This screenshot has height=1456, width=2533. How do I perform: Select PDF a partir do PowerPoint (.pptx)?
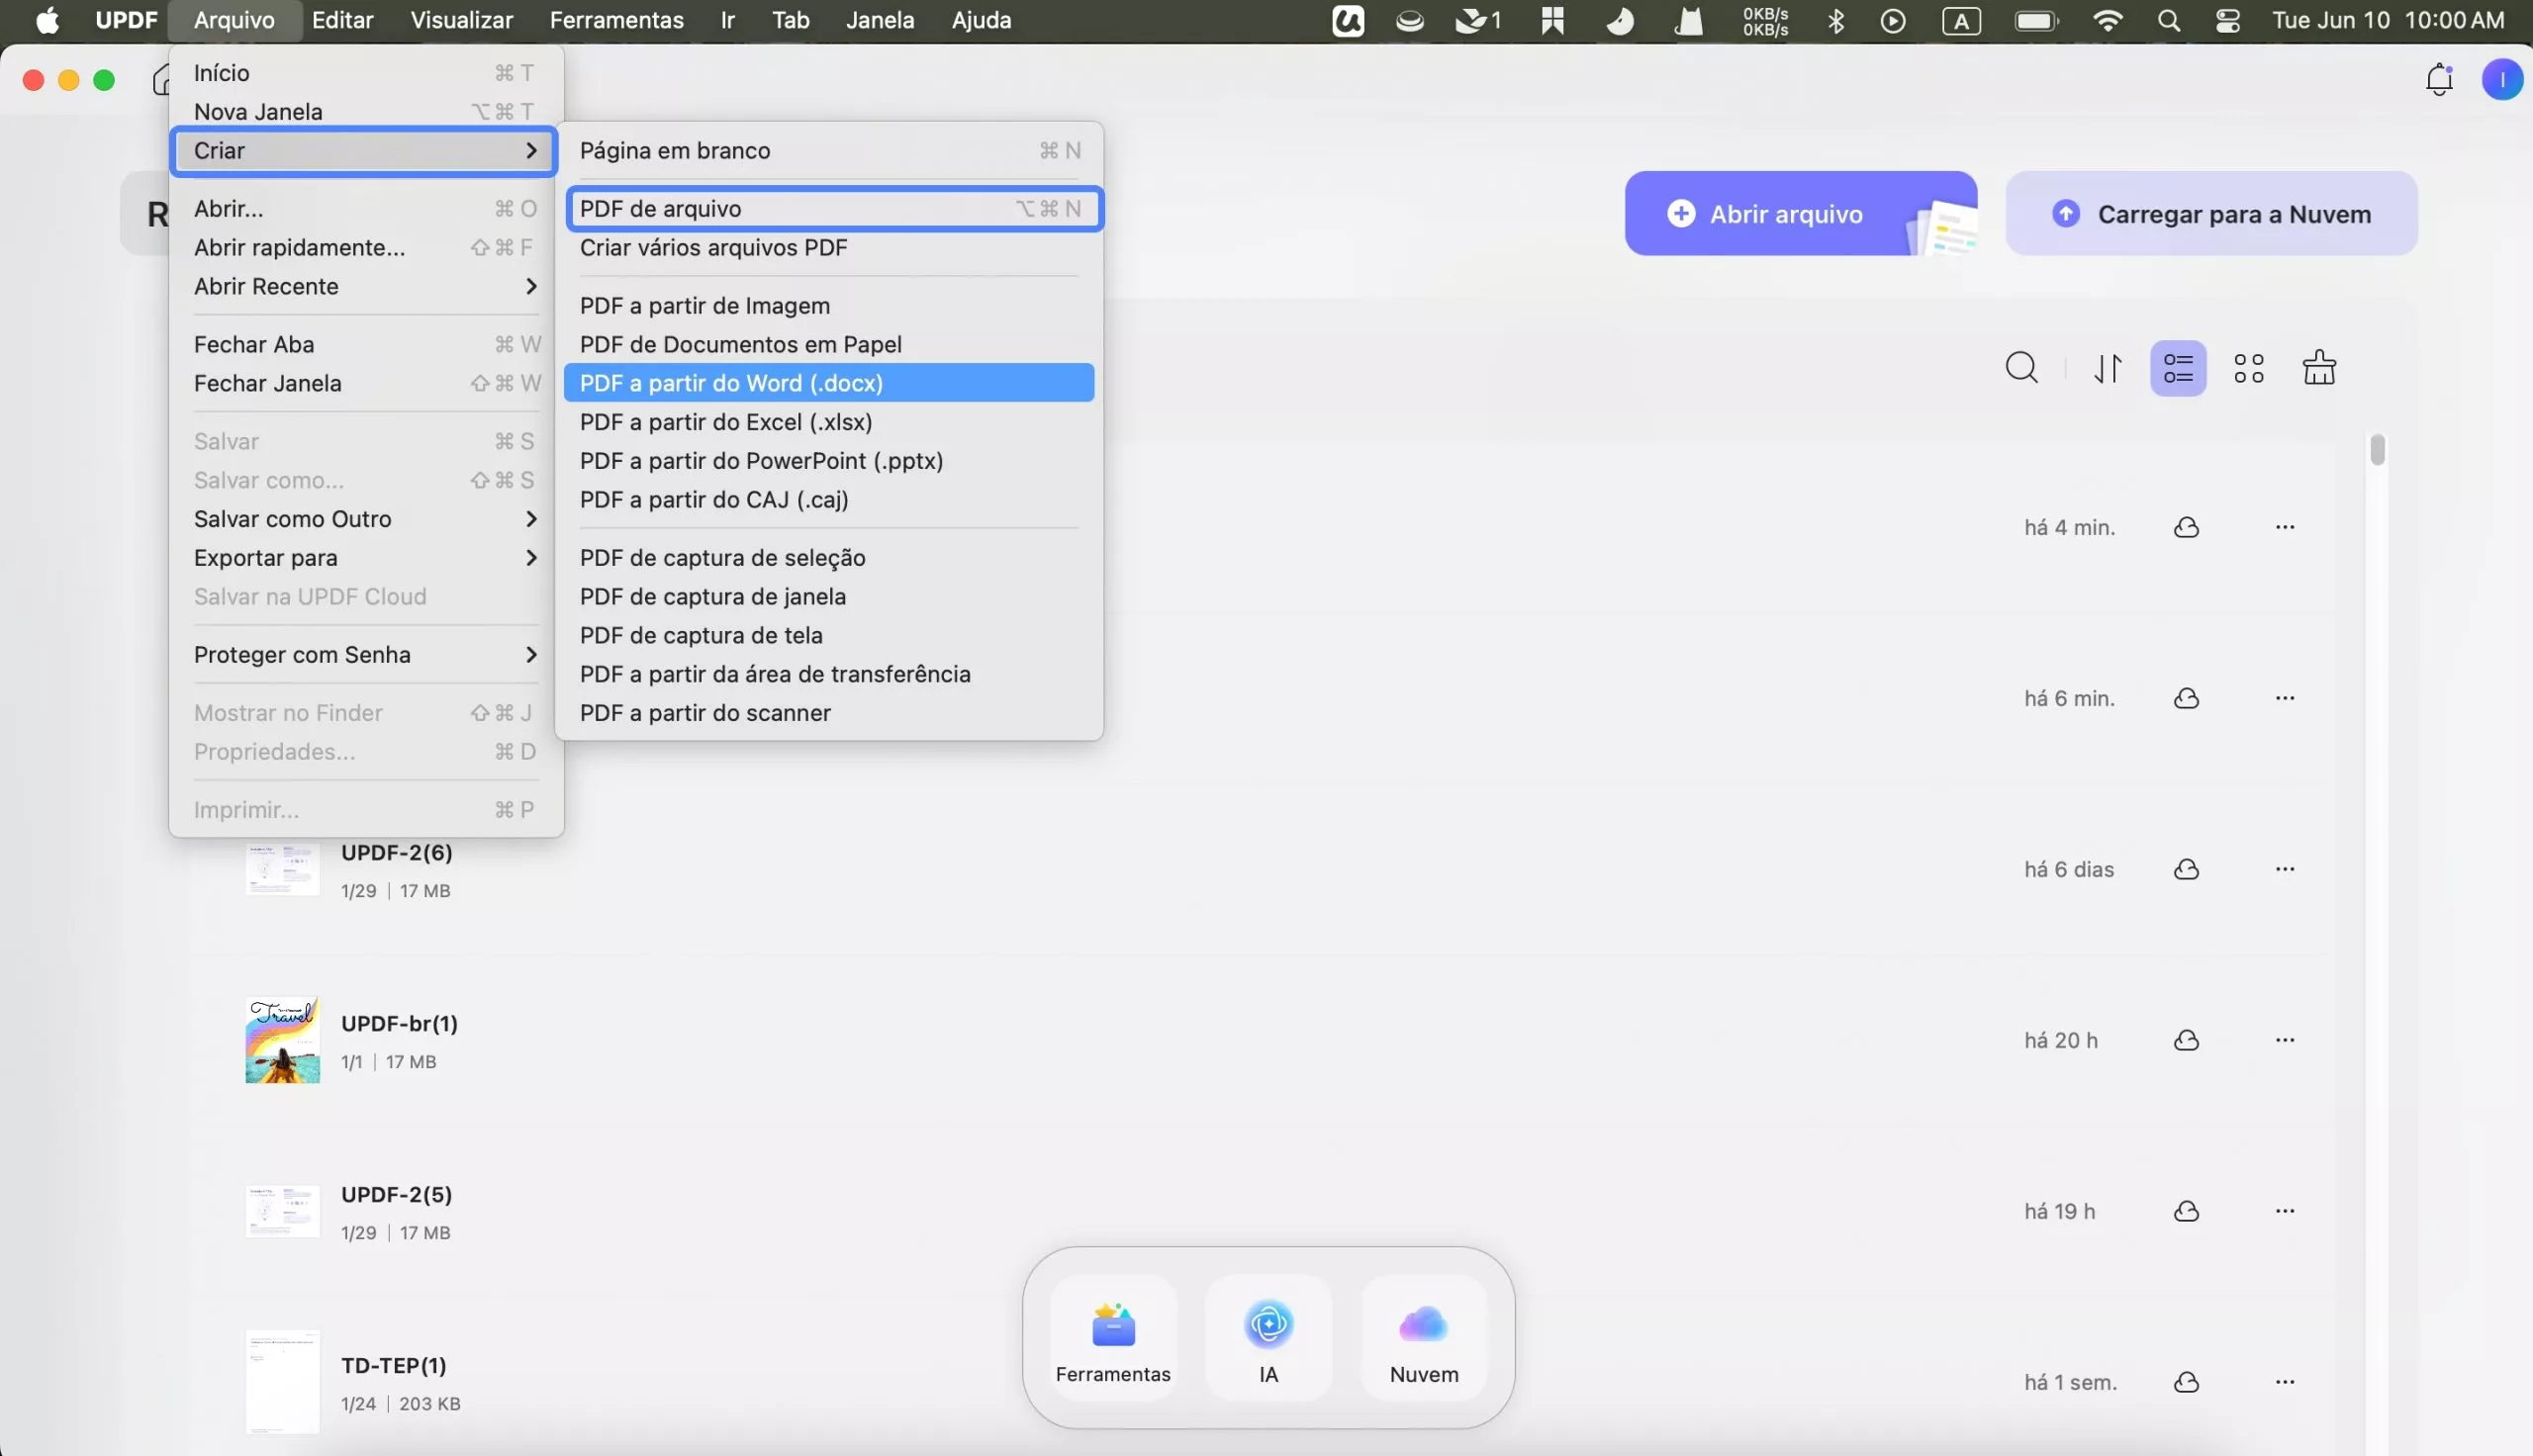tap(829, 461)
